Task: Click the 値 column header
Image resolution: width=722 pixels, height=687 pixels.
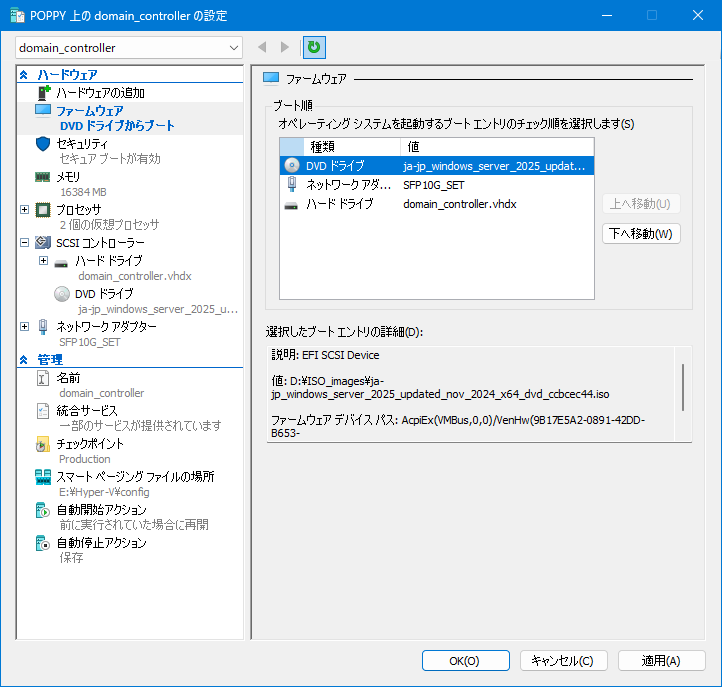Action: click(497, 147)
